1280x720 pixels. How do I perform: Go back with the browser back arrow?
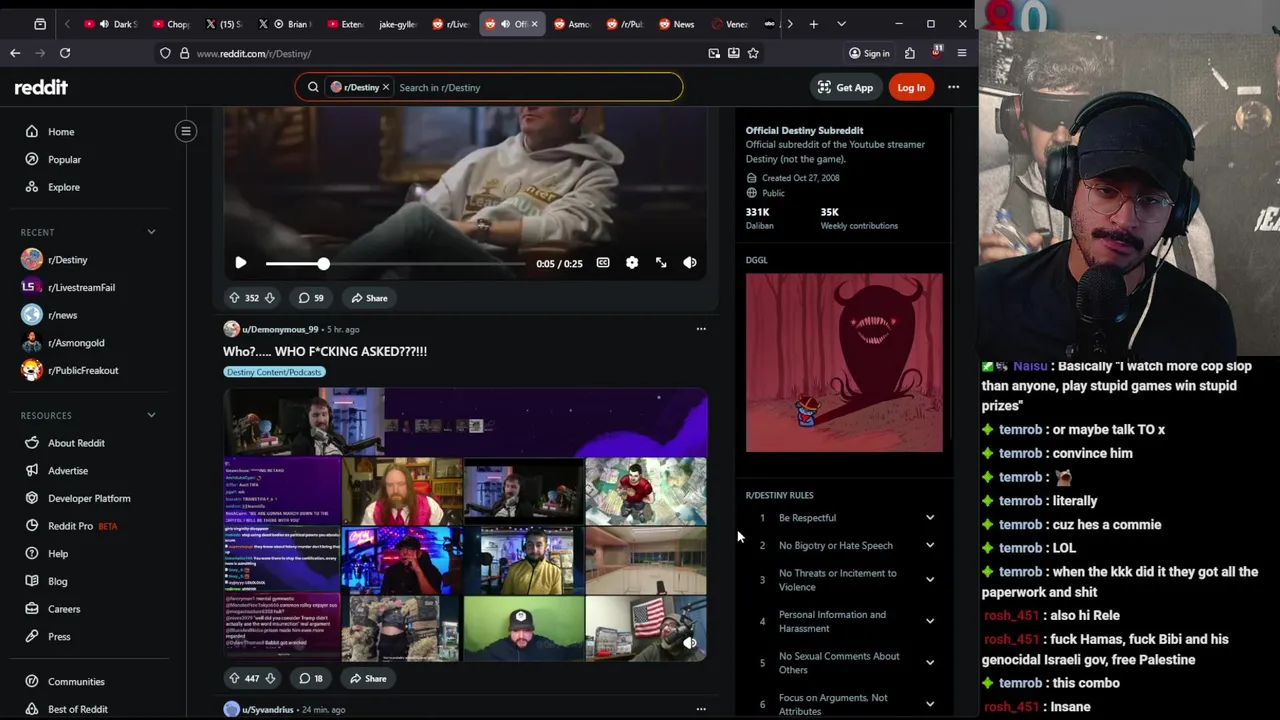tap(15, 53)
